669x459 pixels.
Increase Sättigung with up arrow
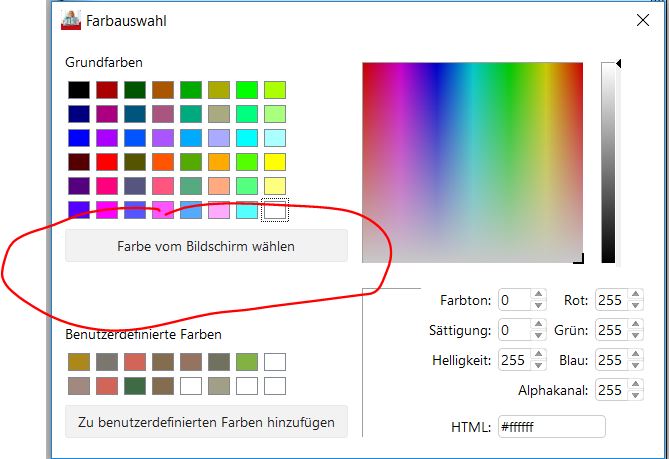coord(538,324)
